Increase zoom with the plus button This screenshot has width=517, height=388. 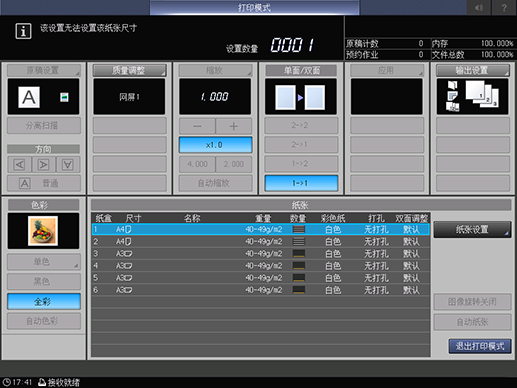[x=234, y=126]
